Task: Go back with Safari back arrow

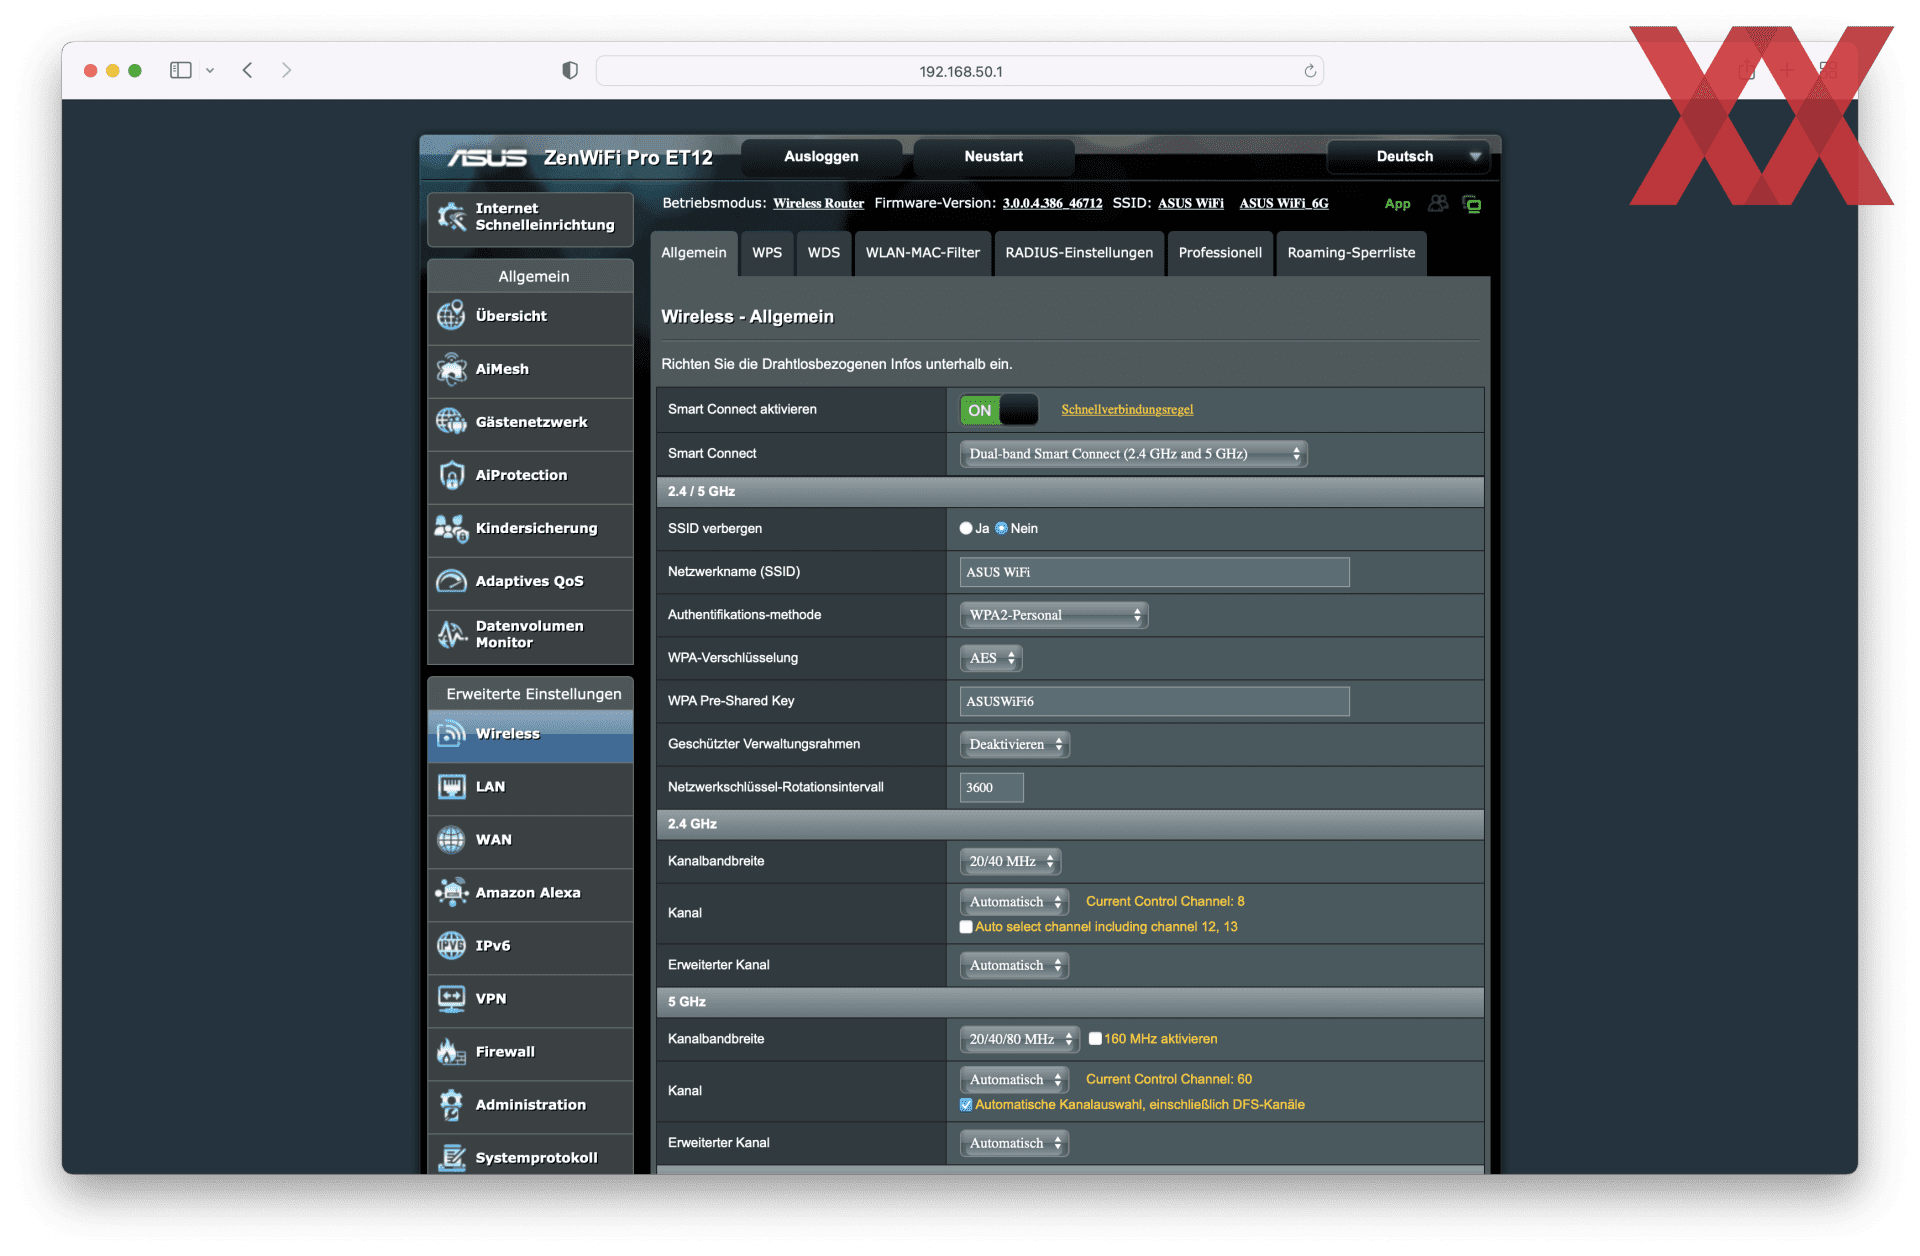Action: tap(247, 70)
